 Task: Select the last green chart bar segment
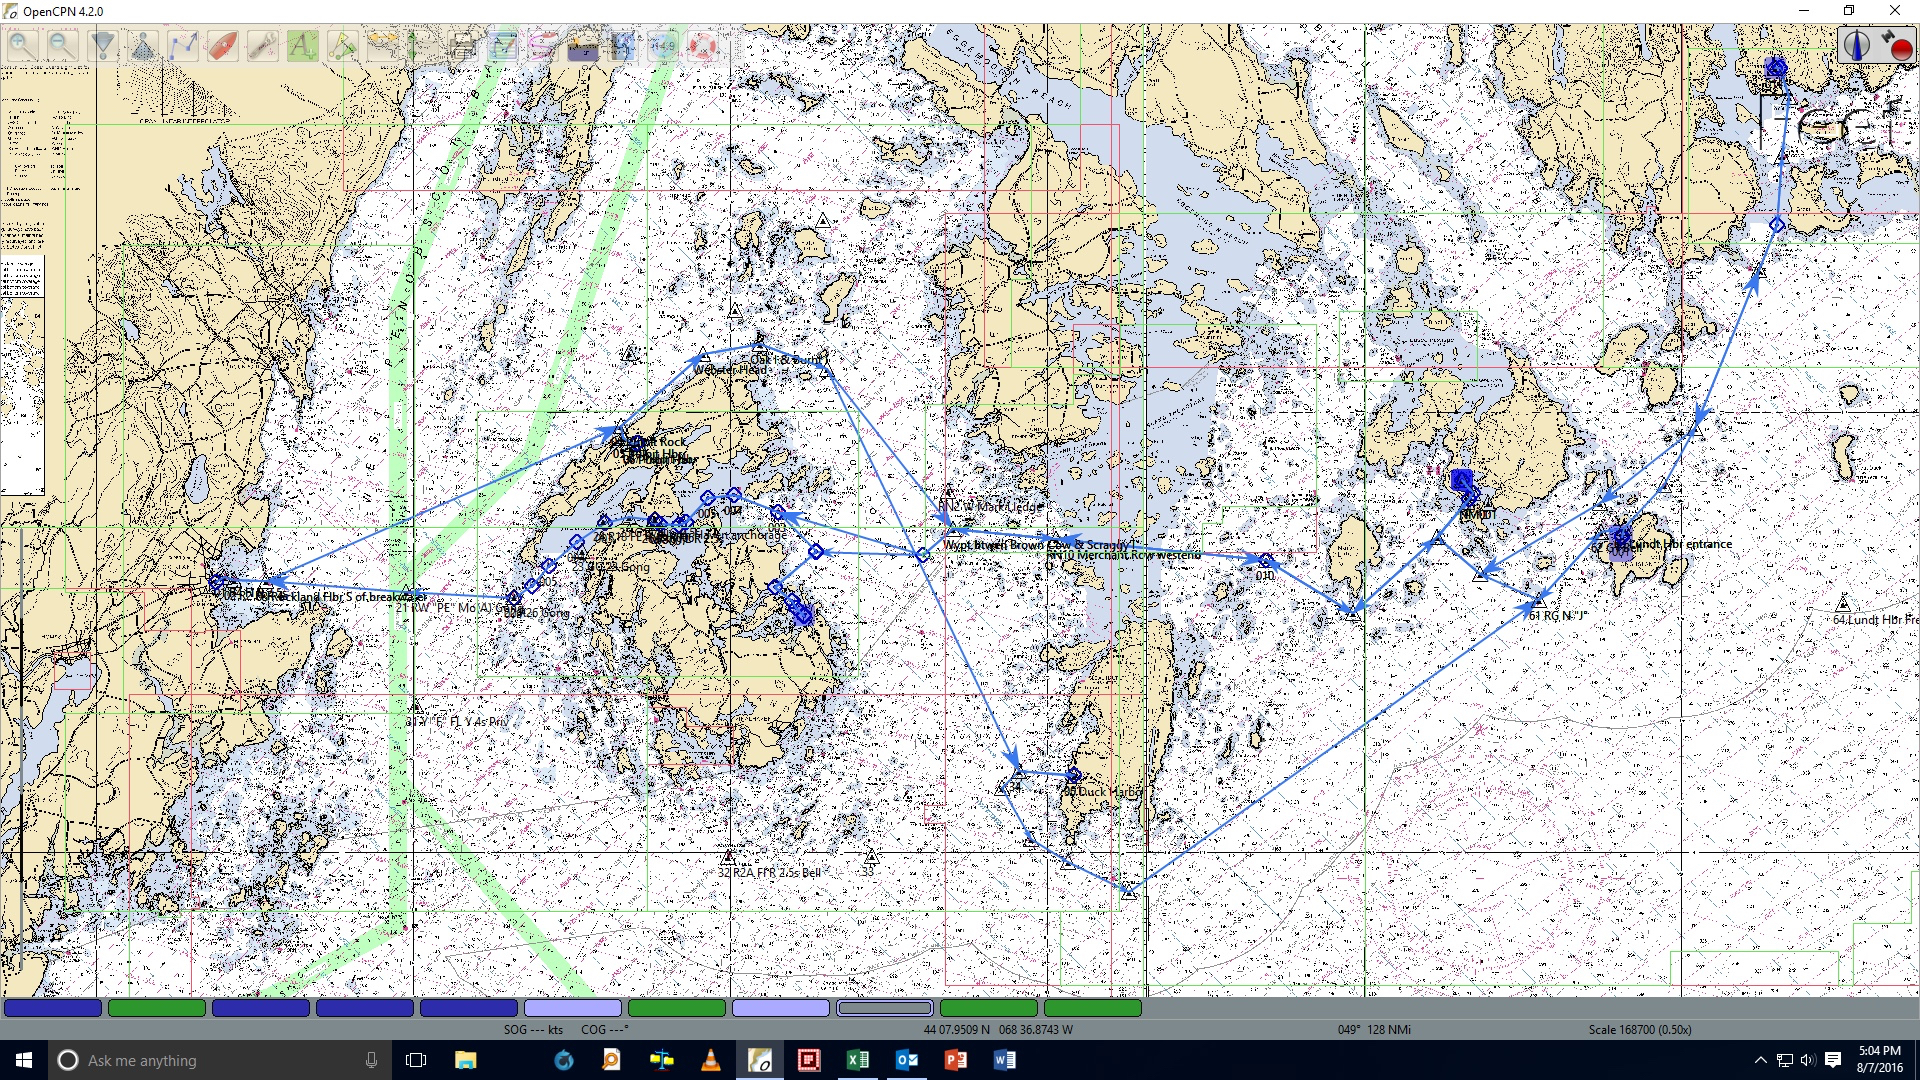point(1092,1008)
